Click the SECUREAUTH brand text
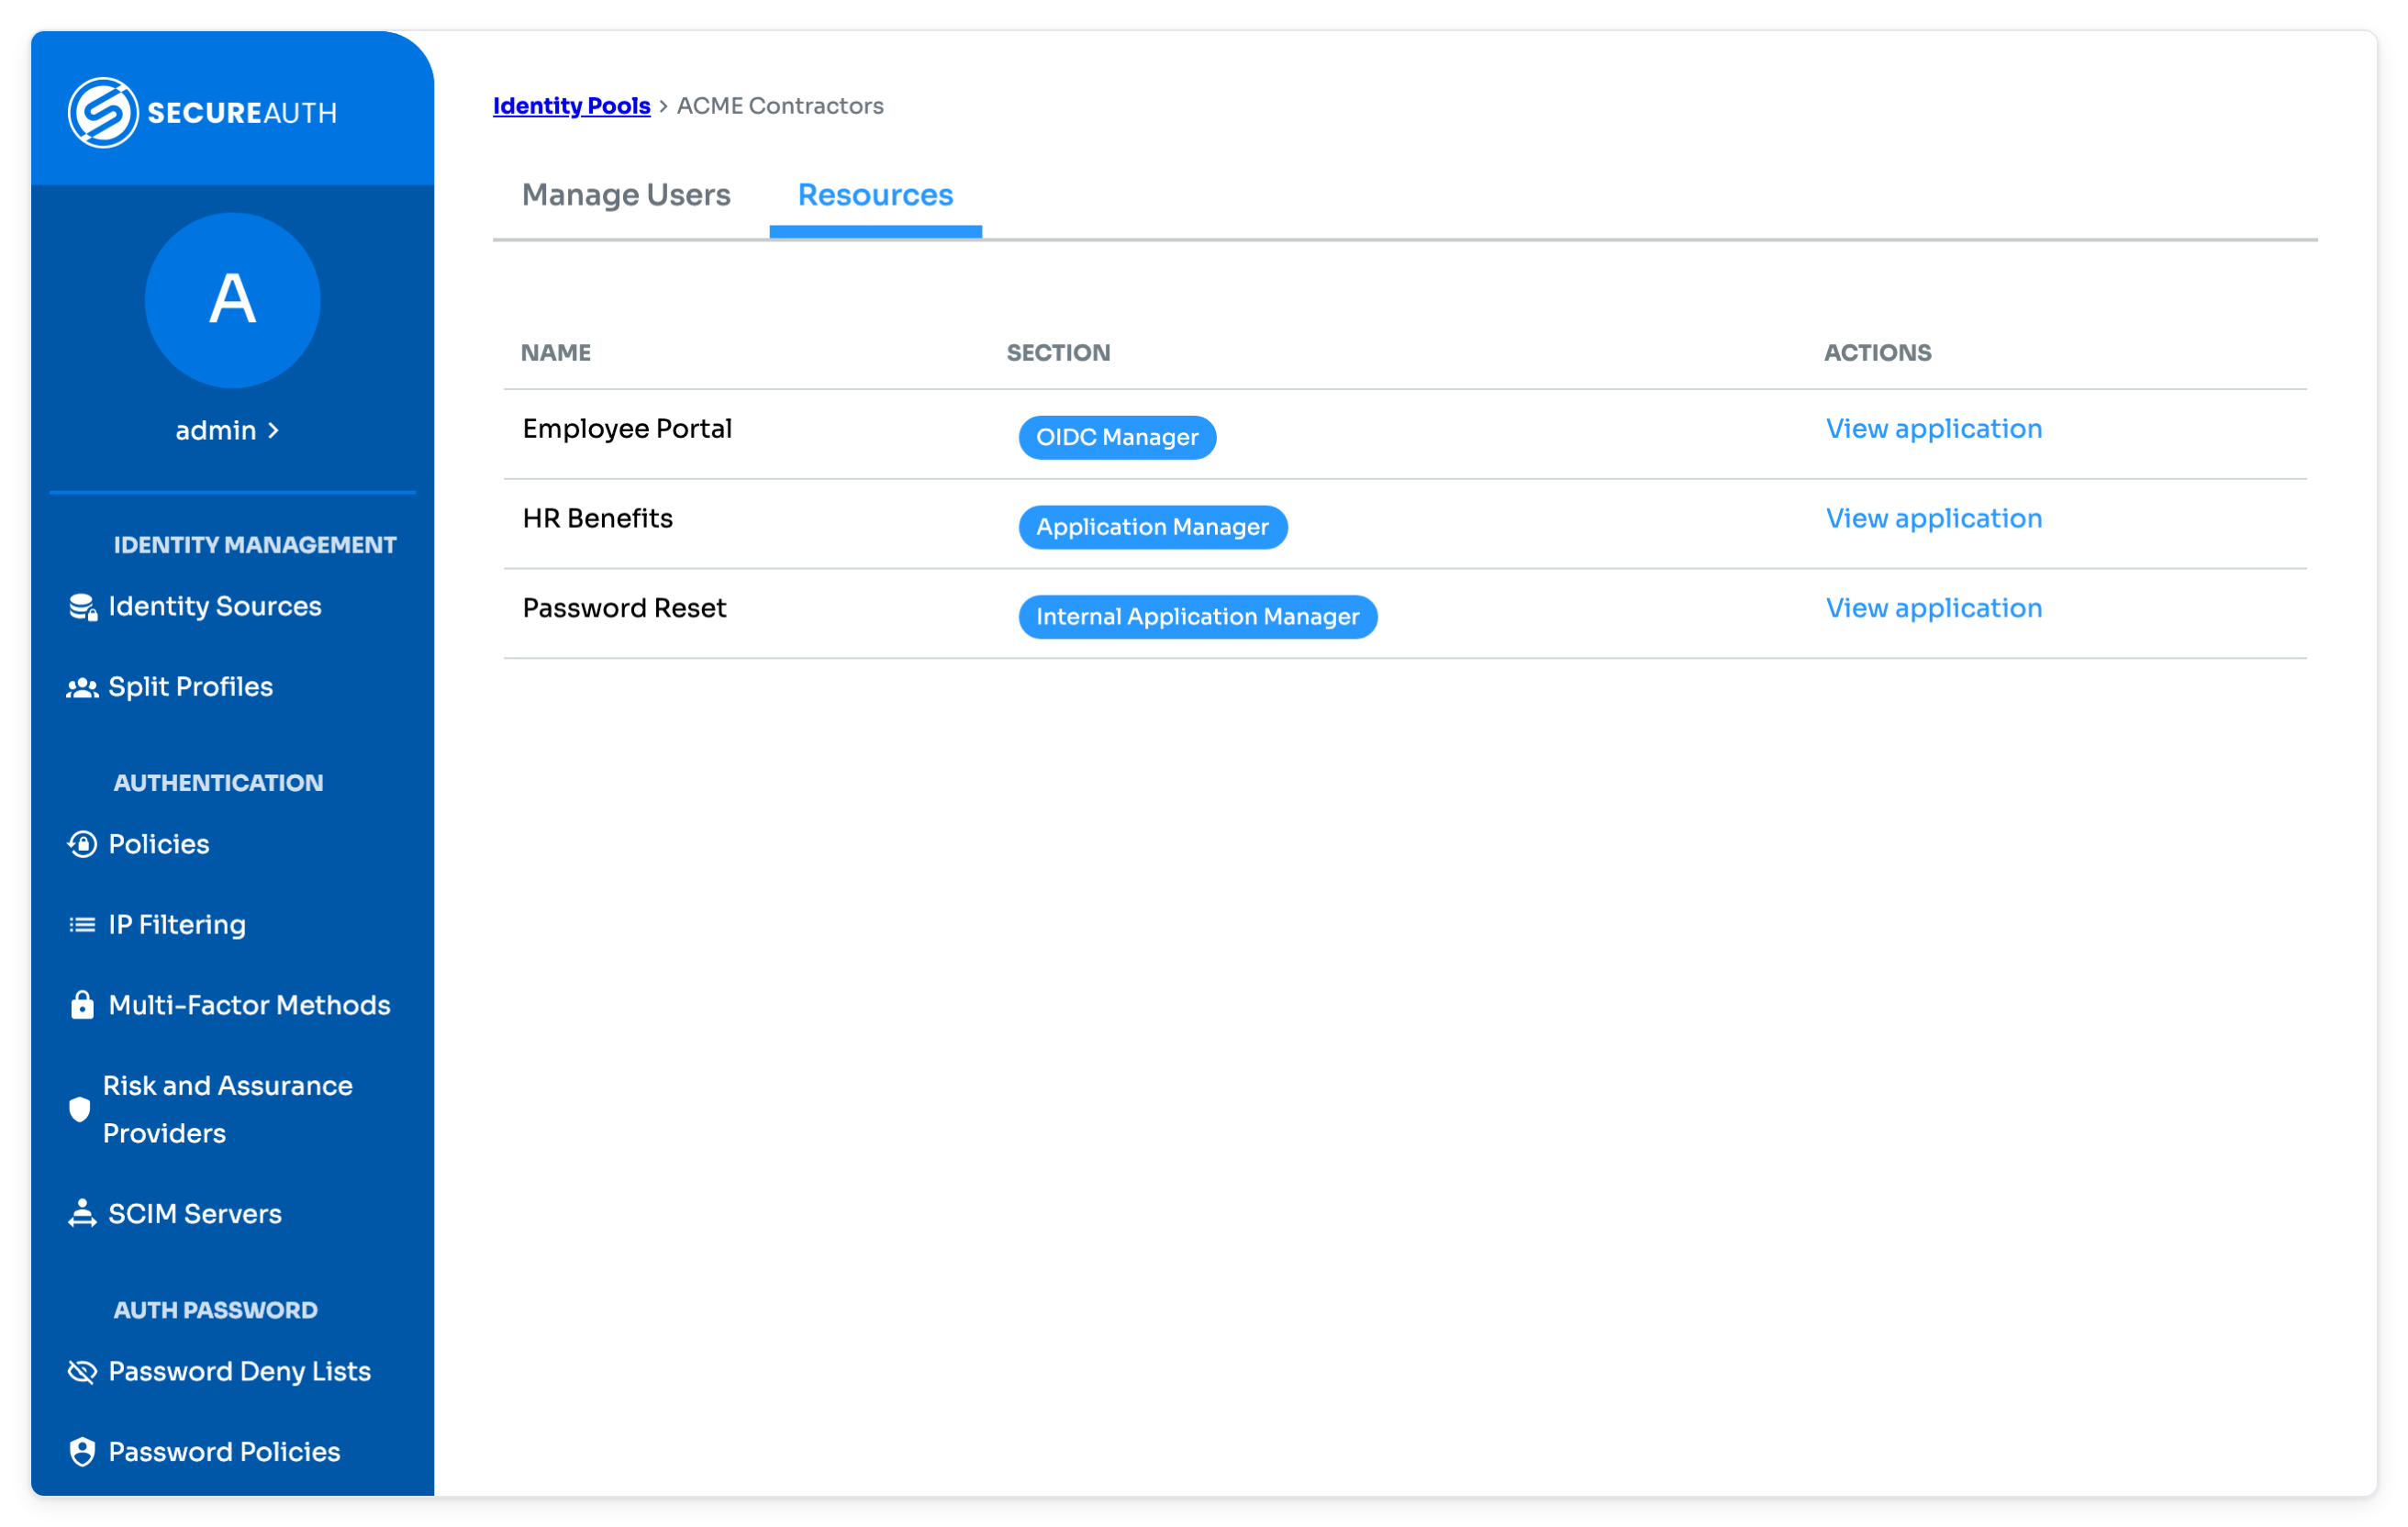 click(242, 113)
